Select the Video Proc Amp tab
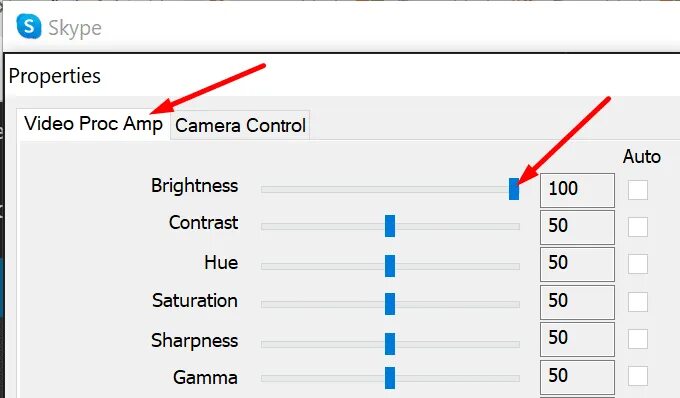 (93, 124)
